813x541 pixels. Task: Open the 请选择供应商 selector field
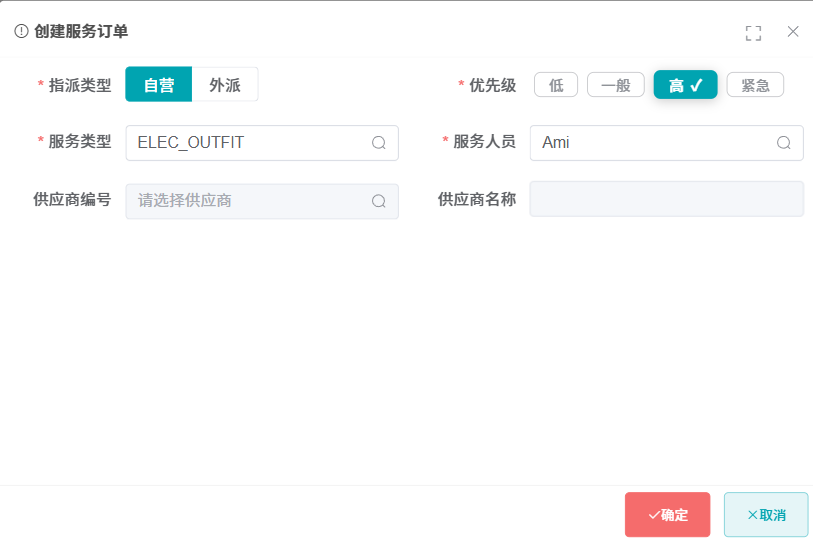click(x=248, y=201)
